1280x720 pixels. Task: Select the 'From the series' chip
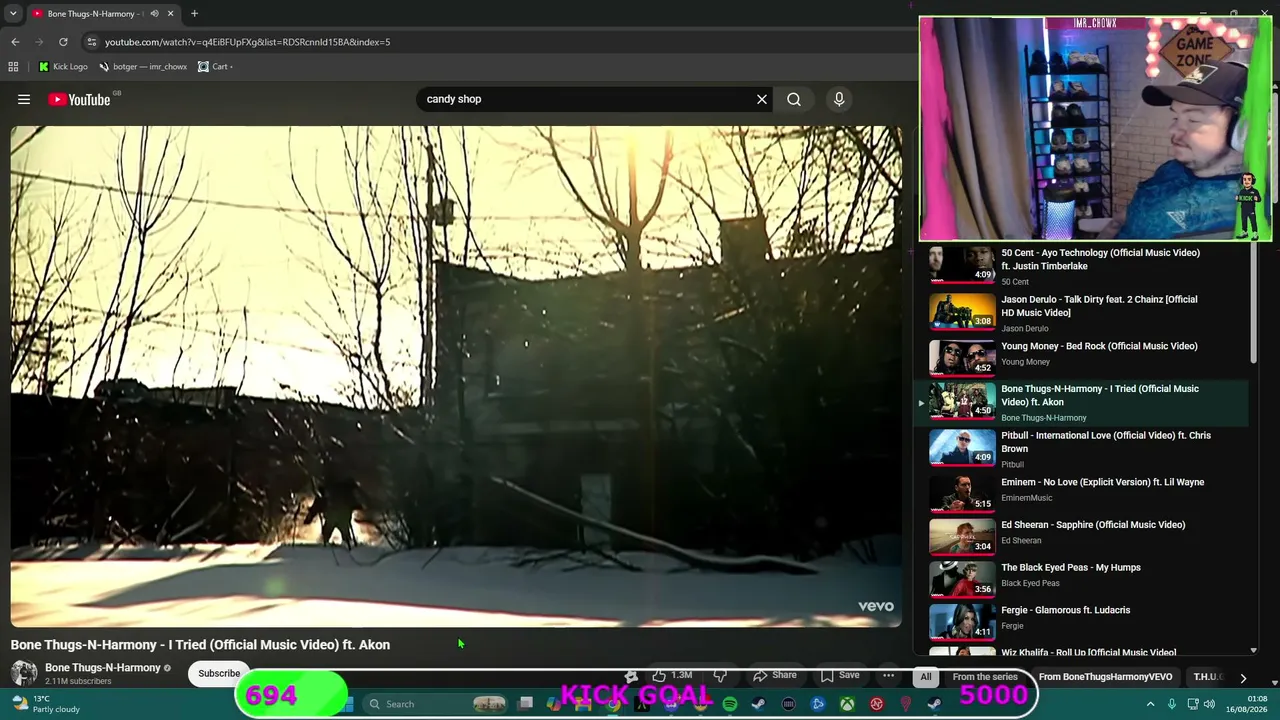(x=985, y=677)
